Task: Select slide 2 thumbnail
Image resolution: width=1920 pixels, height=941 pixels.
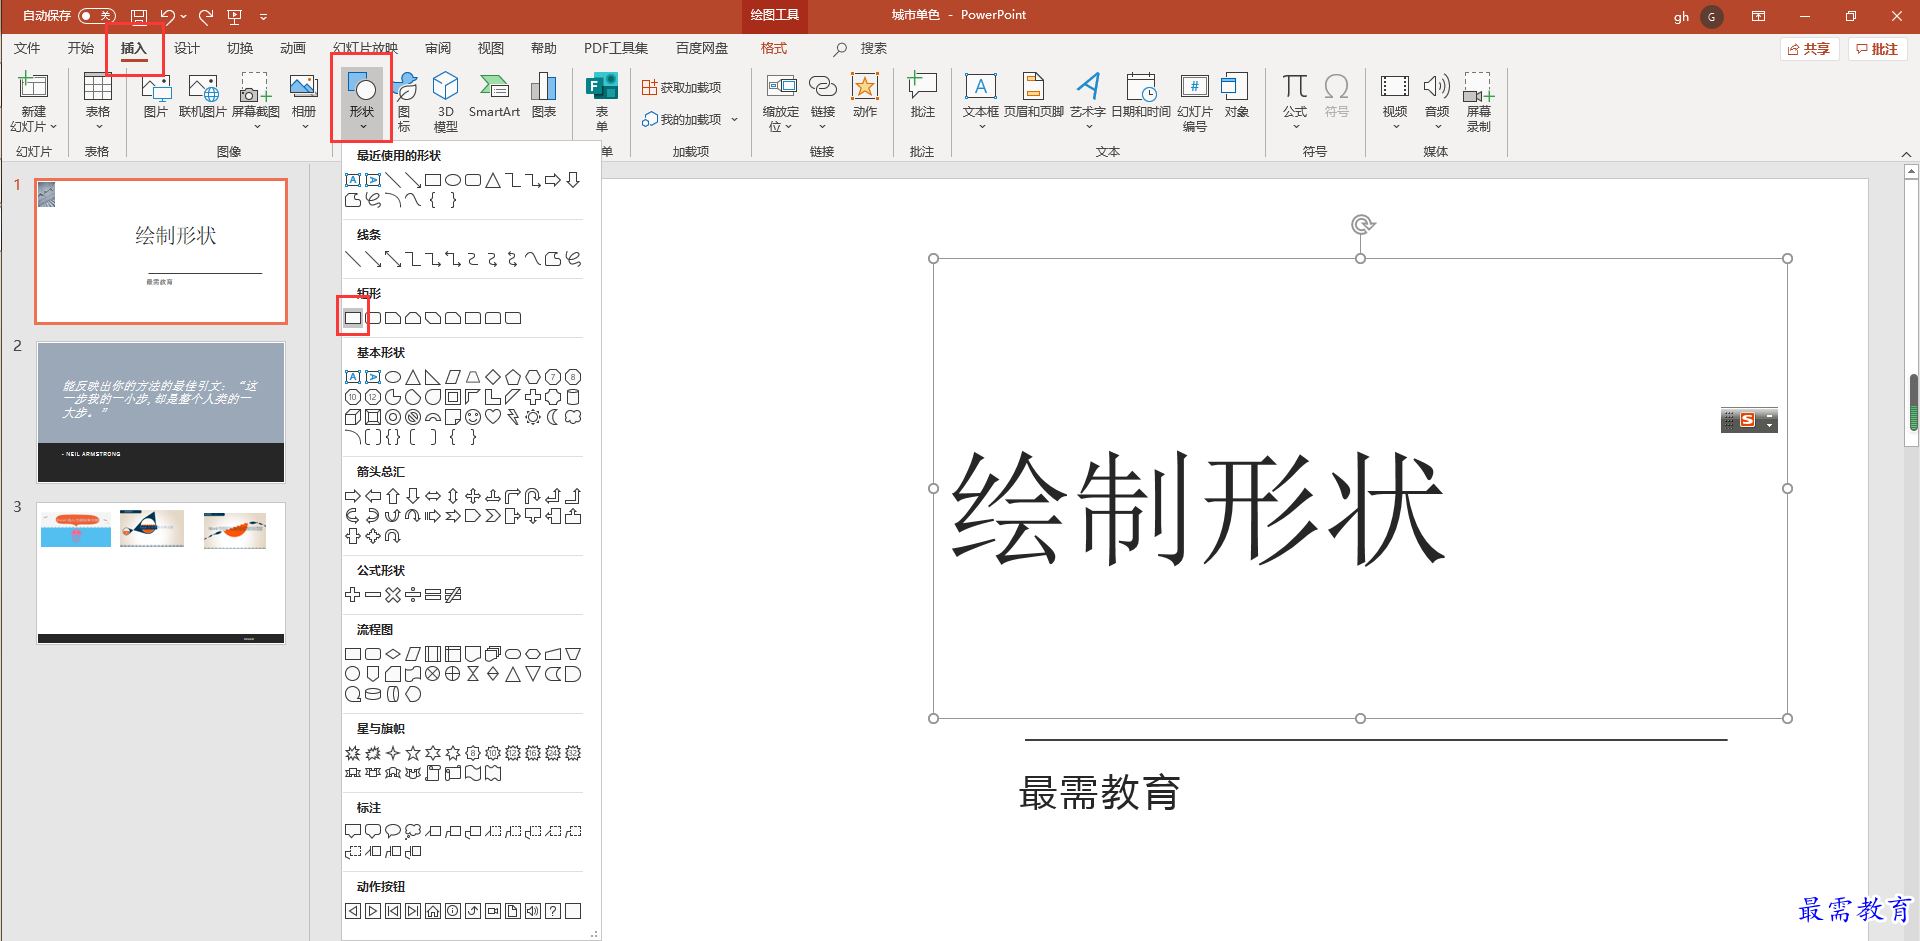Action: click(x=161, y=412)
